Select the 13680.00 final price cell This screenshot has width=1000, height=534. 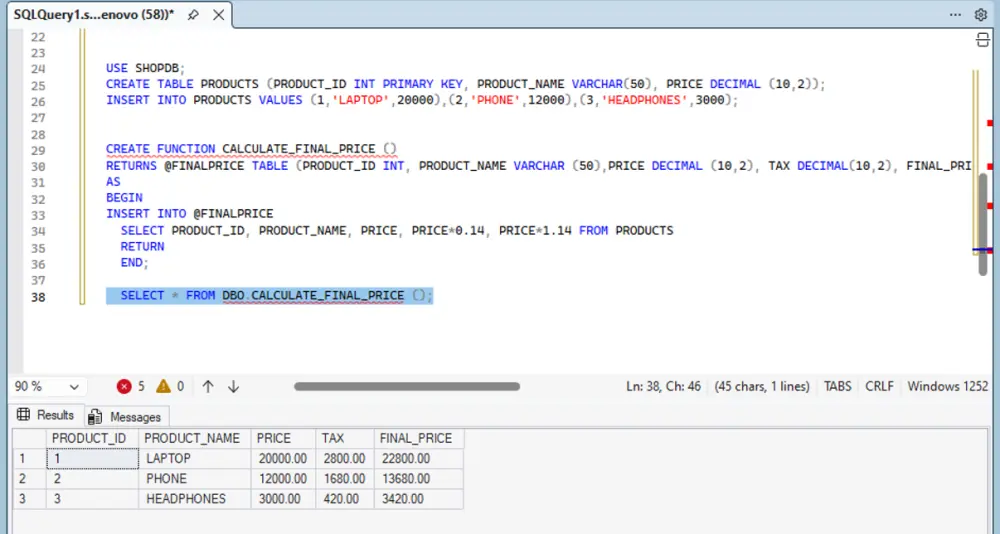(x=418, y=478)
